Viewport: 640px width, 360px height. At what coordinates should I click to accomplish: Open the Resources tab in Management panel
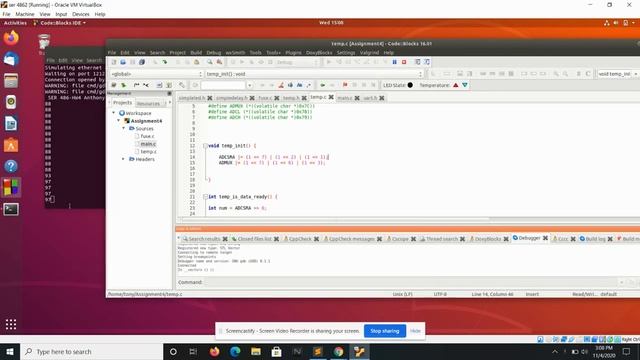tap(148, 103)
